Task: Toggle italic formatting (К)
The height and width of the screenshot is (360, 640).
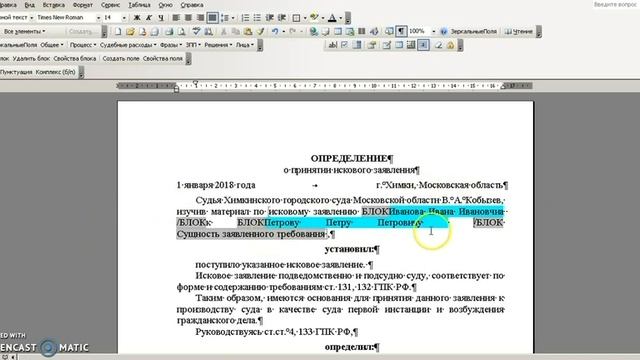Action: point(149,18)
